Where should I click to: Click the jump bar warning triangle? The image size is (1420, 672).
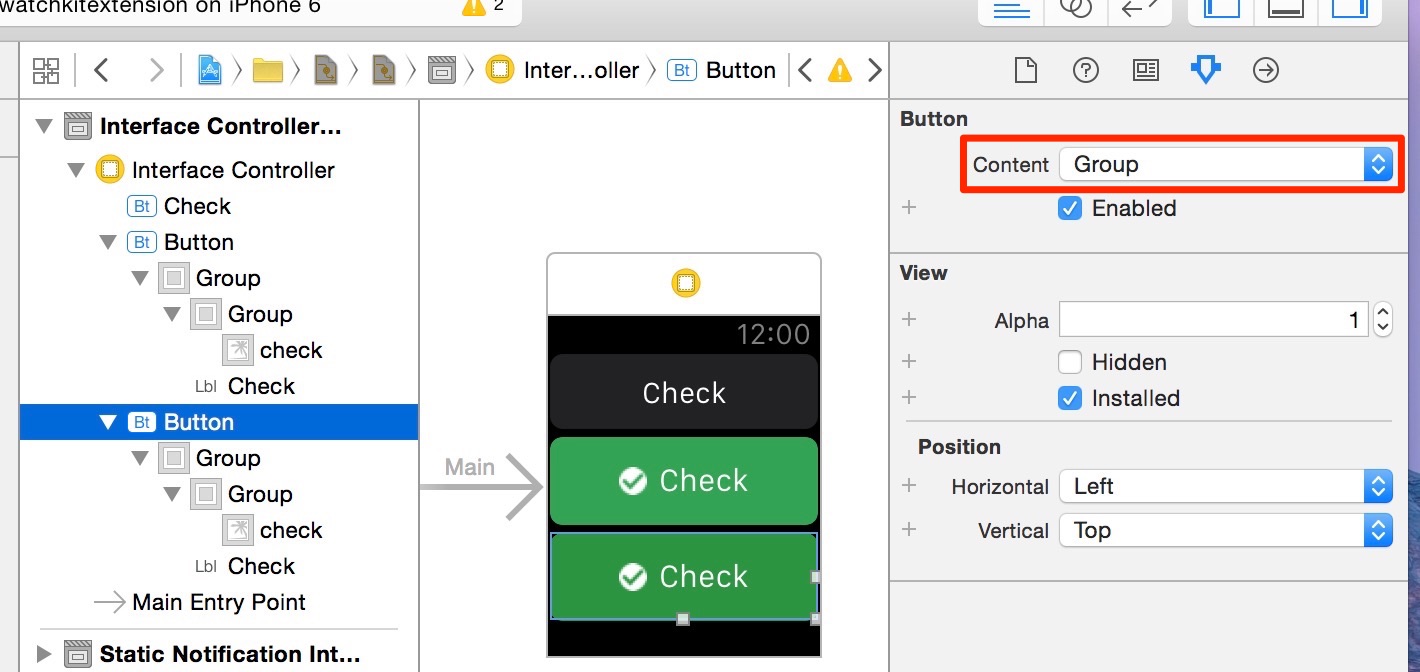point(840,70)
